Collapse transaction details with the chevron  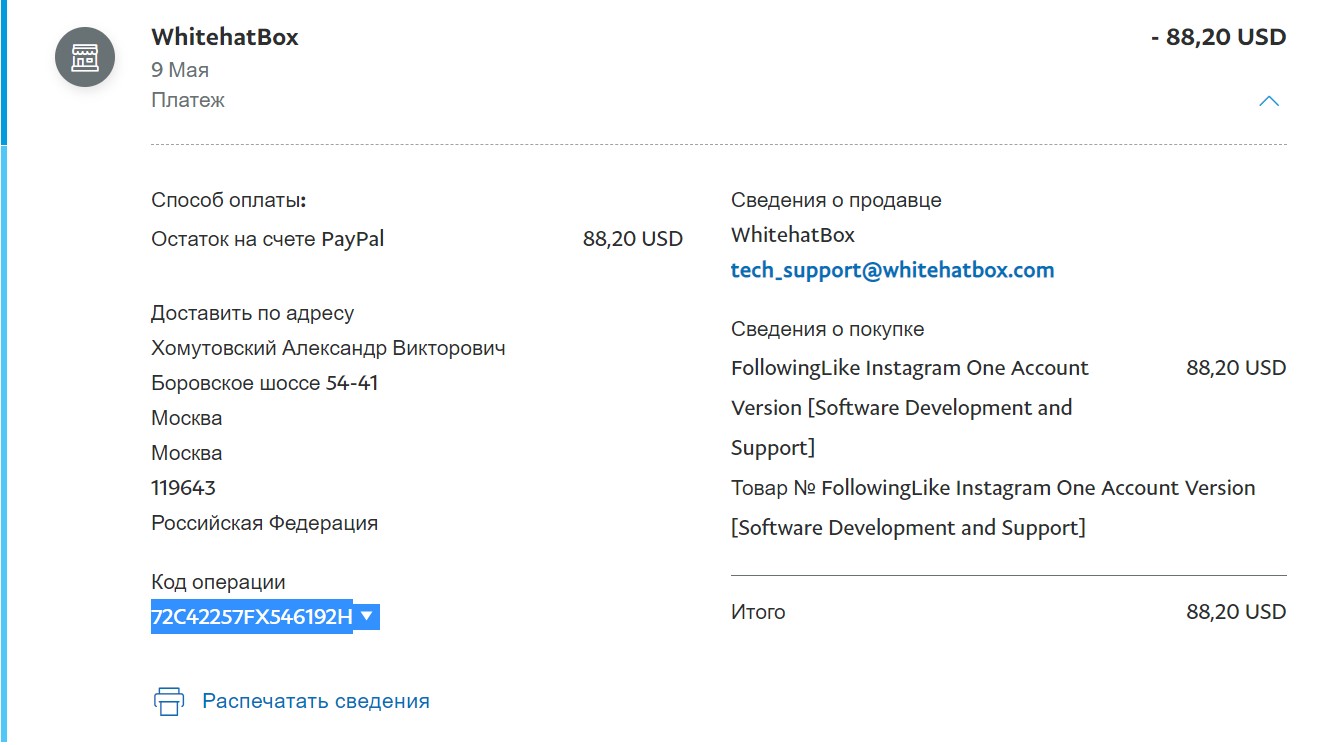[1269, 101]
